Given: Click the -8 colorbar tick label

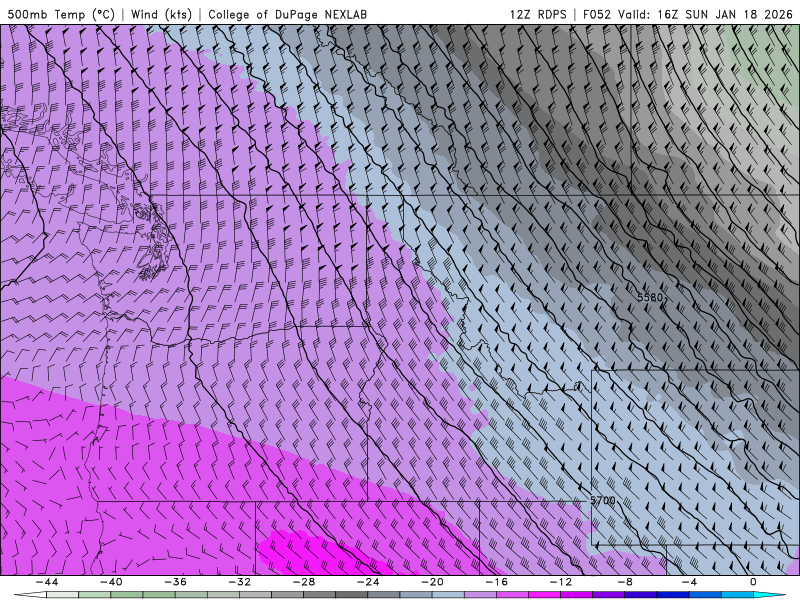Looking at the screenshot, I should 626,582.
